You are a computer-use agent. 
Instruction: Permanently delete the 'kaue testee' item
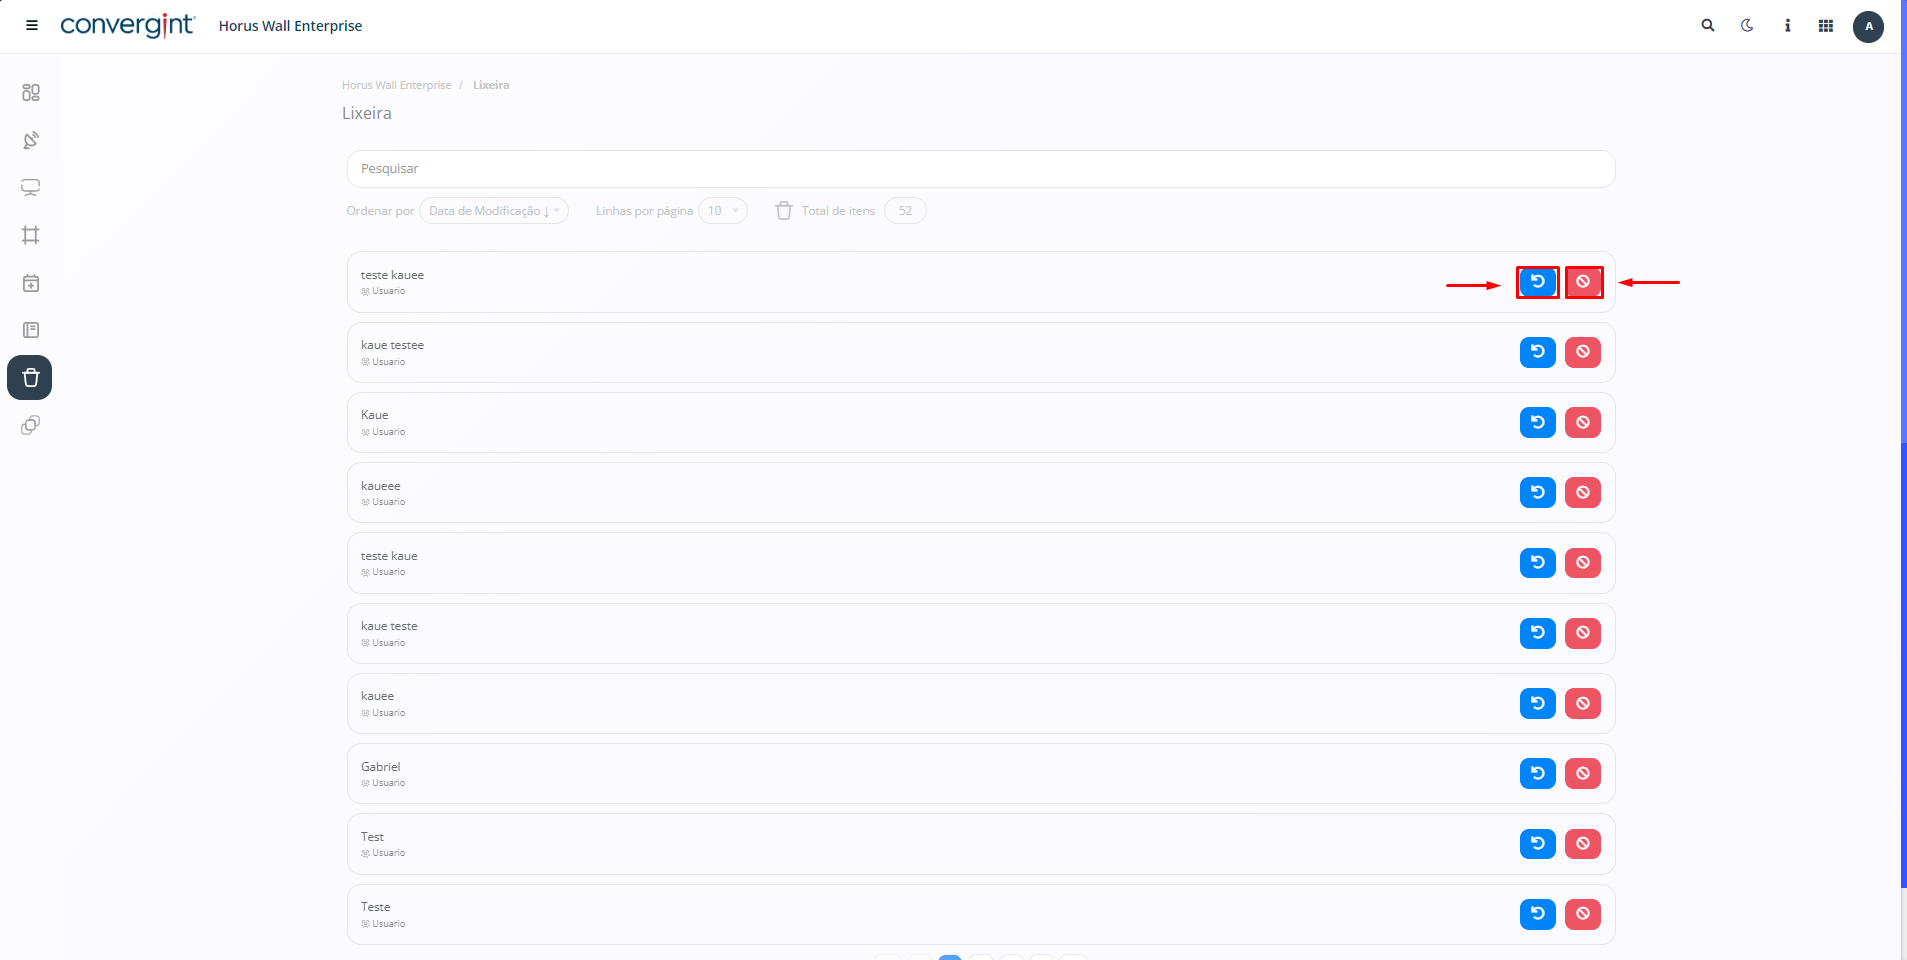[x=1582, y=352]
